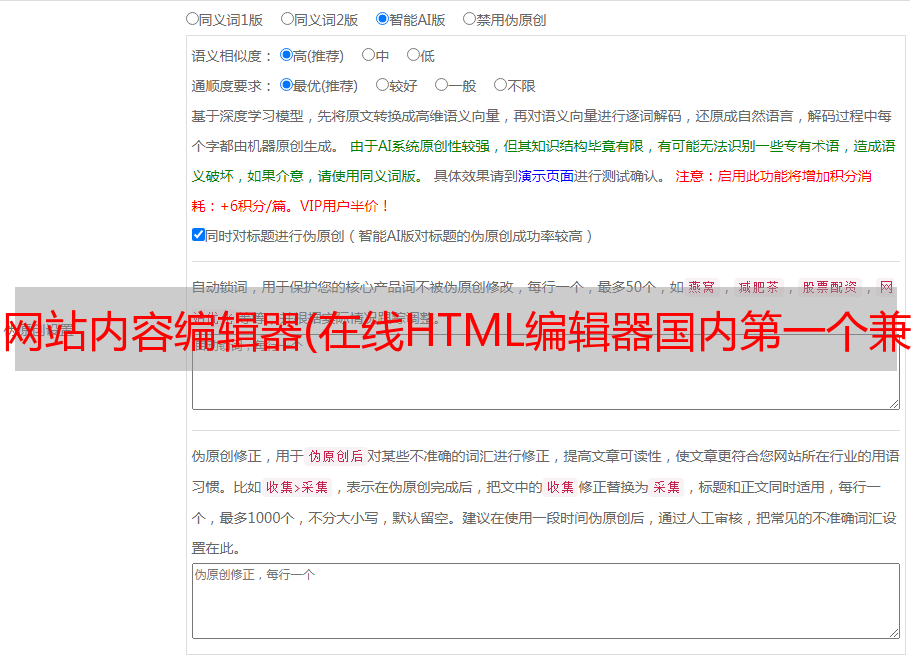Image resolution: width=911 pixels, height=658 pixels.
Task: Set 语义相似度 to 低
Action: [413, 55]
